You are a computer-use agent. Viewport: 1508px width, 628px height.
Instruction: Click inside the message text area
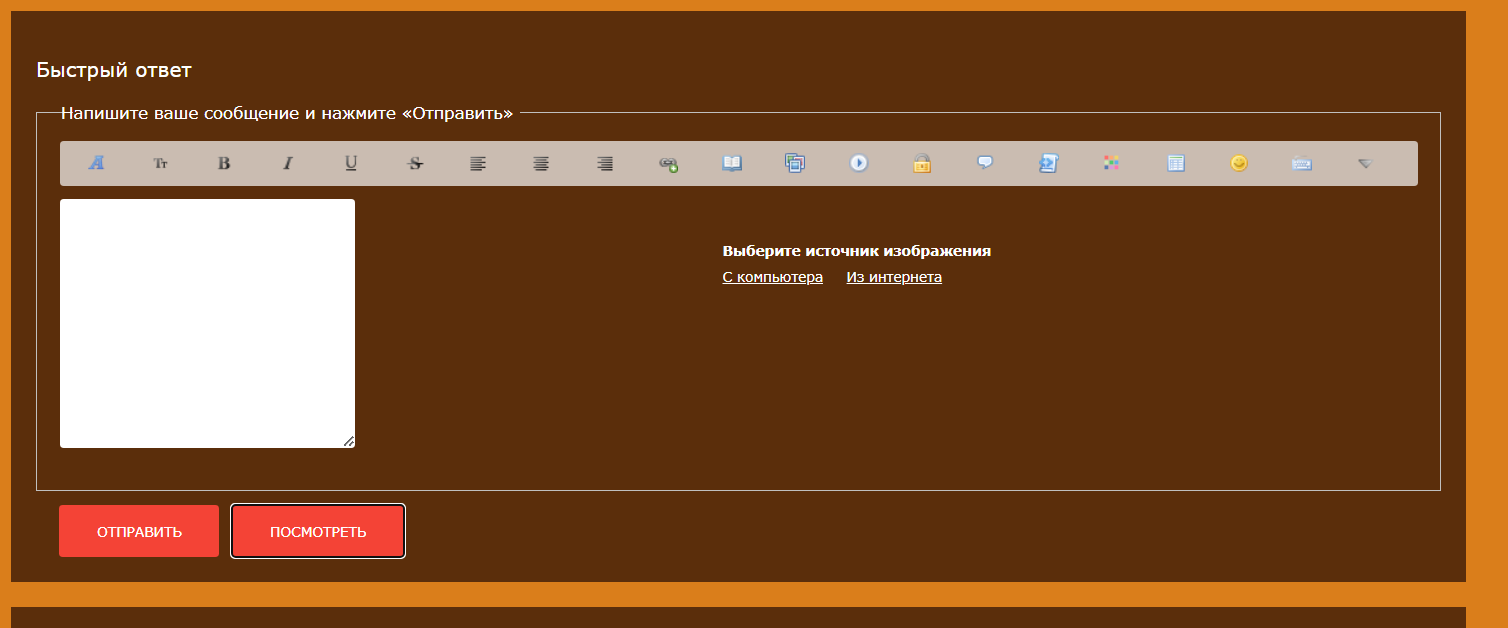point(207,323)
